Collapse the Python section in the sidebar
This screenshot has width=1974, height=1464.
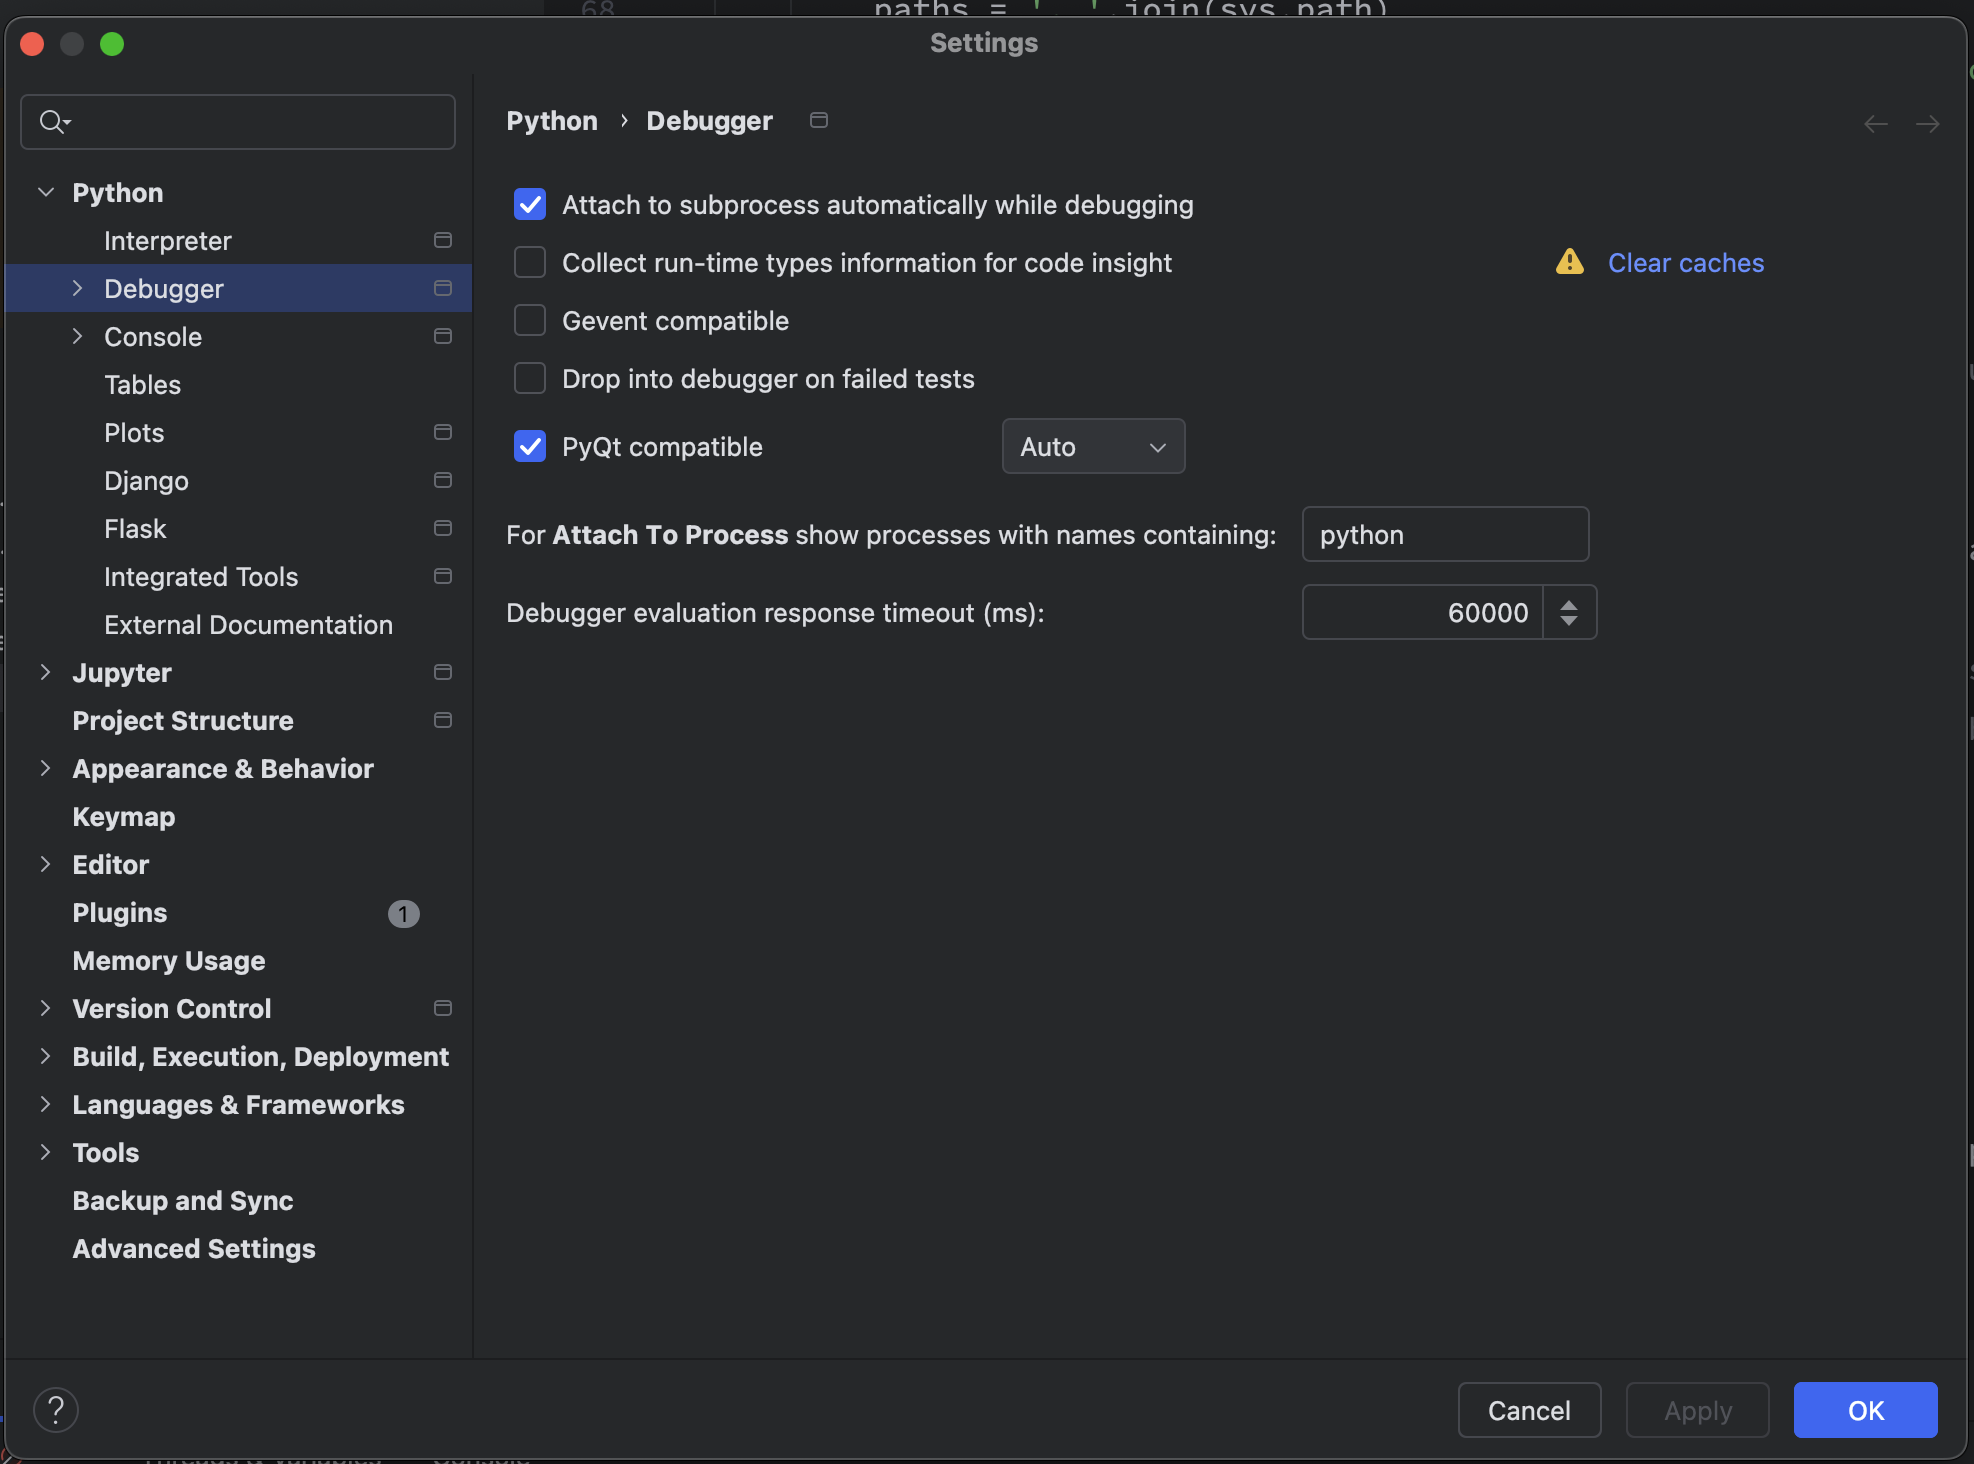click(x=45, y=192)
